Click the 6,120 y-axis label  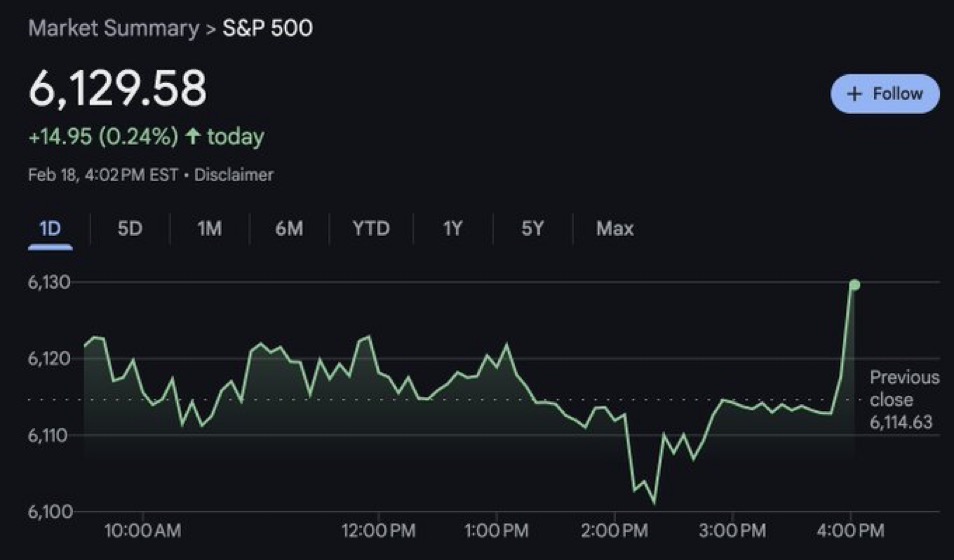(x=49, y=359)
